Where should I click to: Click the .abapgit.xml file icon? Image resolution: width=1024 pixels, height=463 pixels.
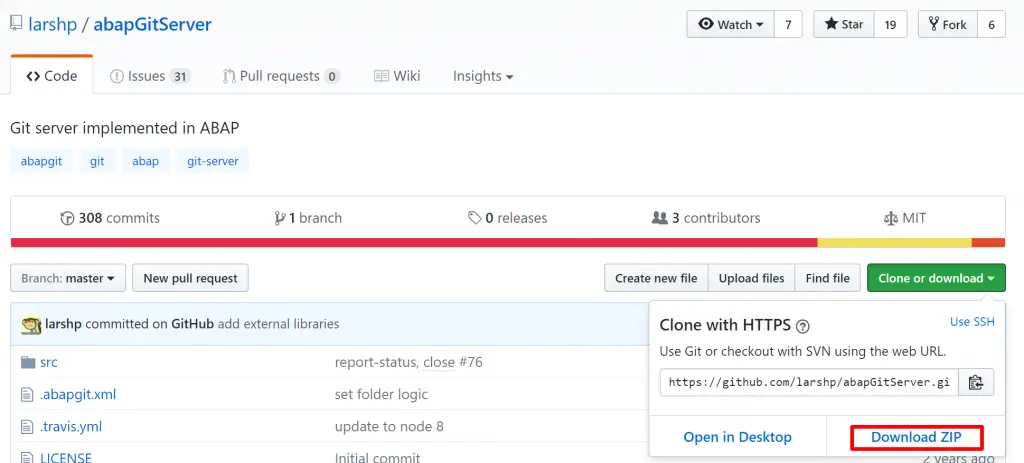click(x=27, y=394)
